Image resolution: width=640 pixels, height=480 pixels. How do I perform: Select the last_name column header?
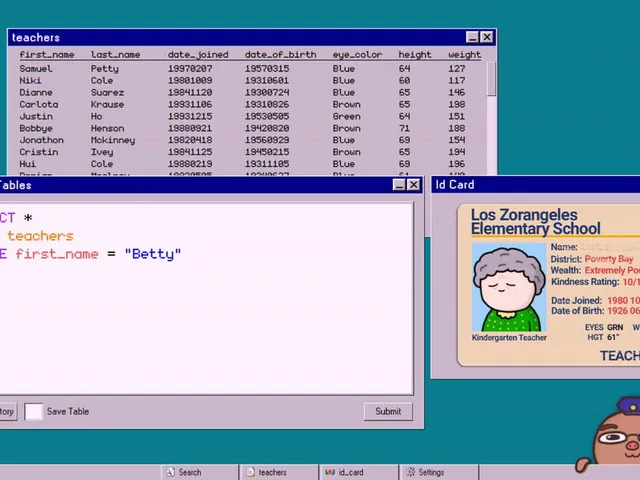(x=116, y=55)
